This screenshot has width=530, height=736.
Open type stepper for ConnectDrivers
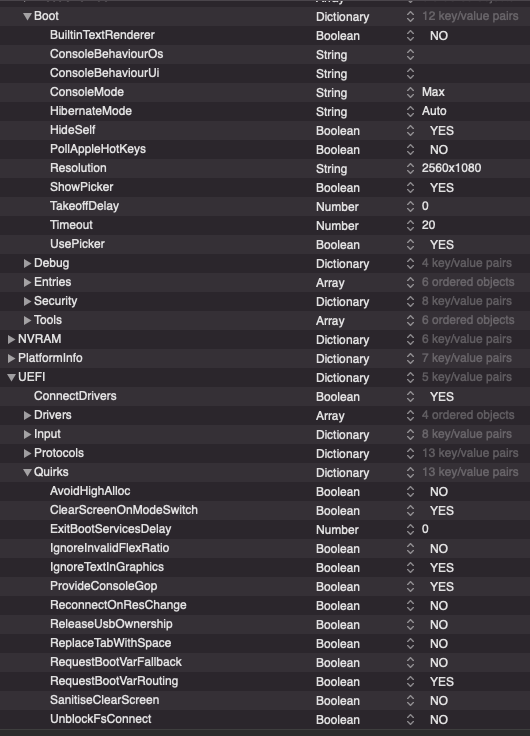point(410,397)
